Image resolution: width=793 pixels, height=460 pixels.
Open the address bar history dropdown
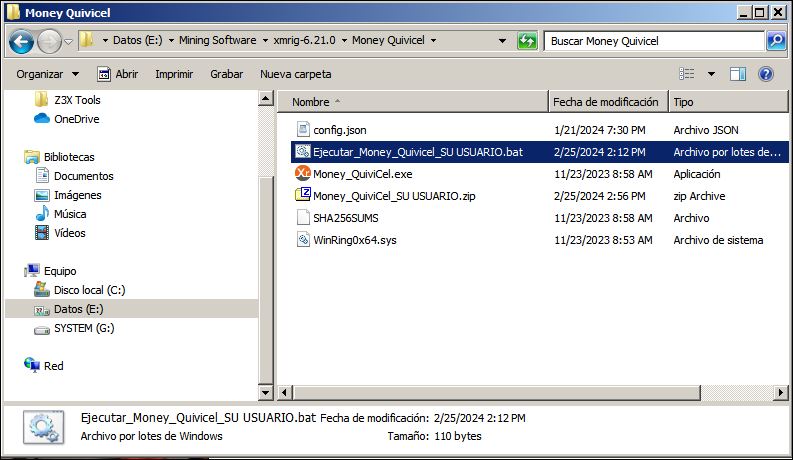click(x=502, y=41)
